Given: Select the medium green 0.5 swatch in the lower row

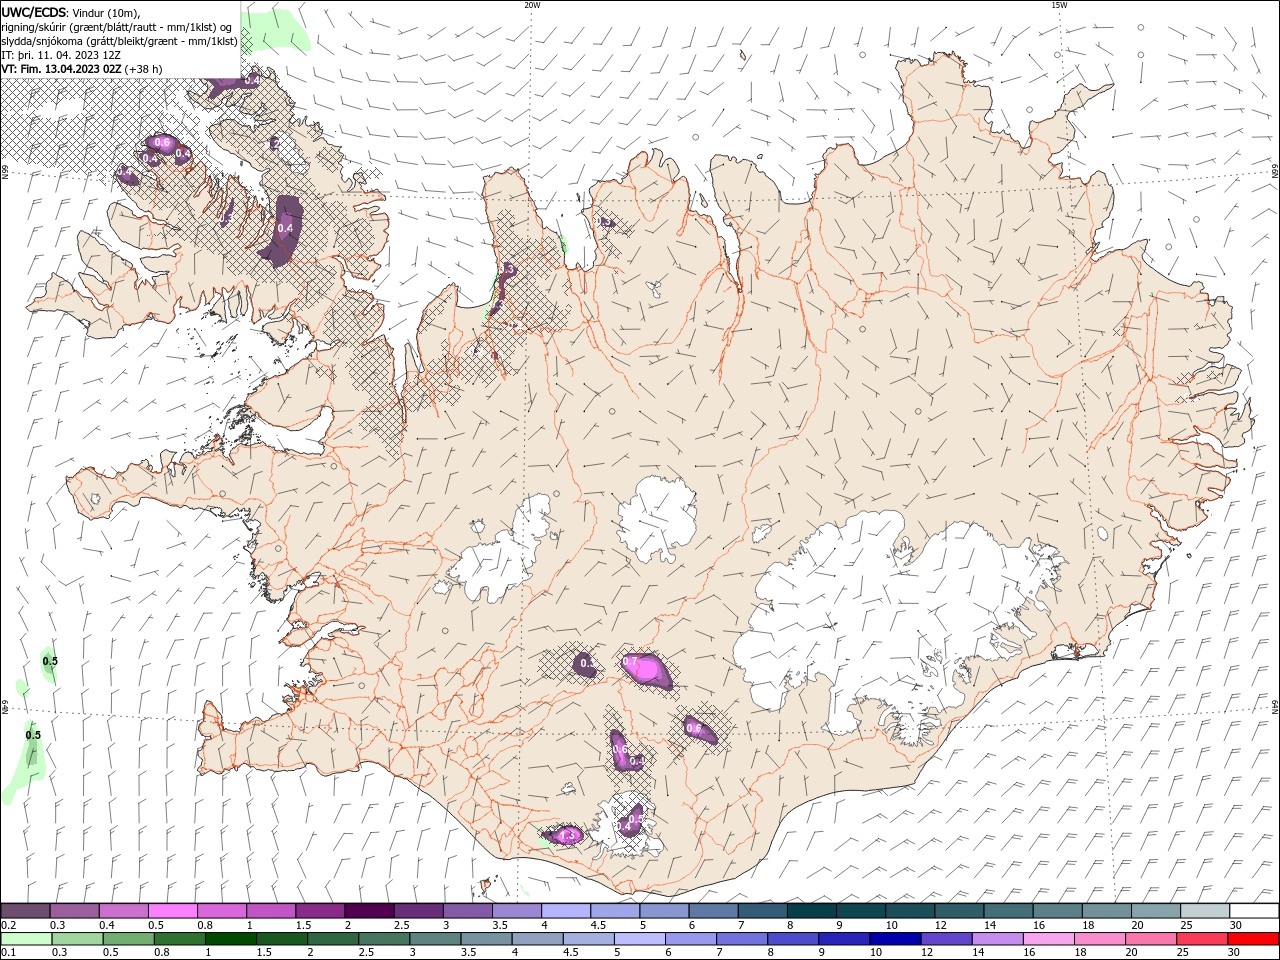Looking at the screenshot, I should pos(128,939).
